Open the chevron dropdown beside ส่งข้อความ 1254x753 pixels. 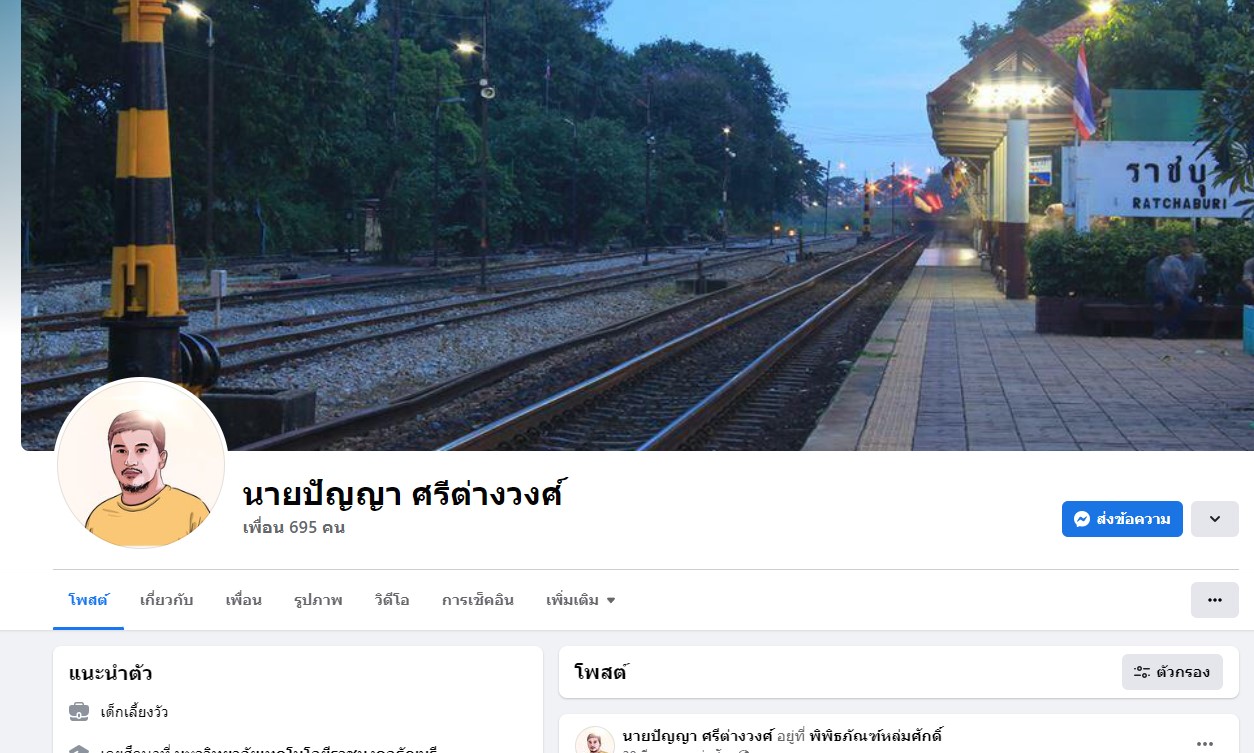click(1215, 519)
